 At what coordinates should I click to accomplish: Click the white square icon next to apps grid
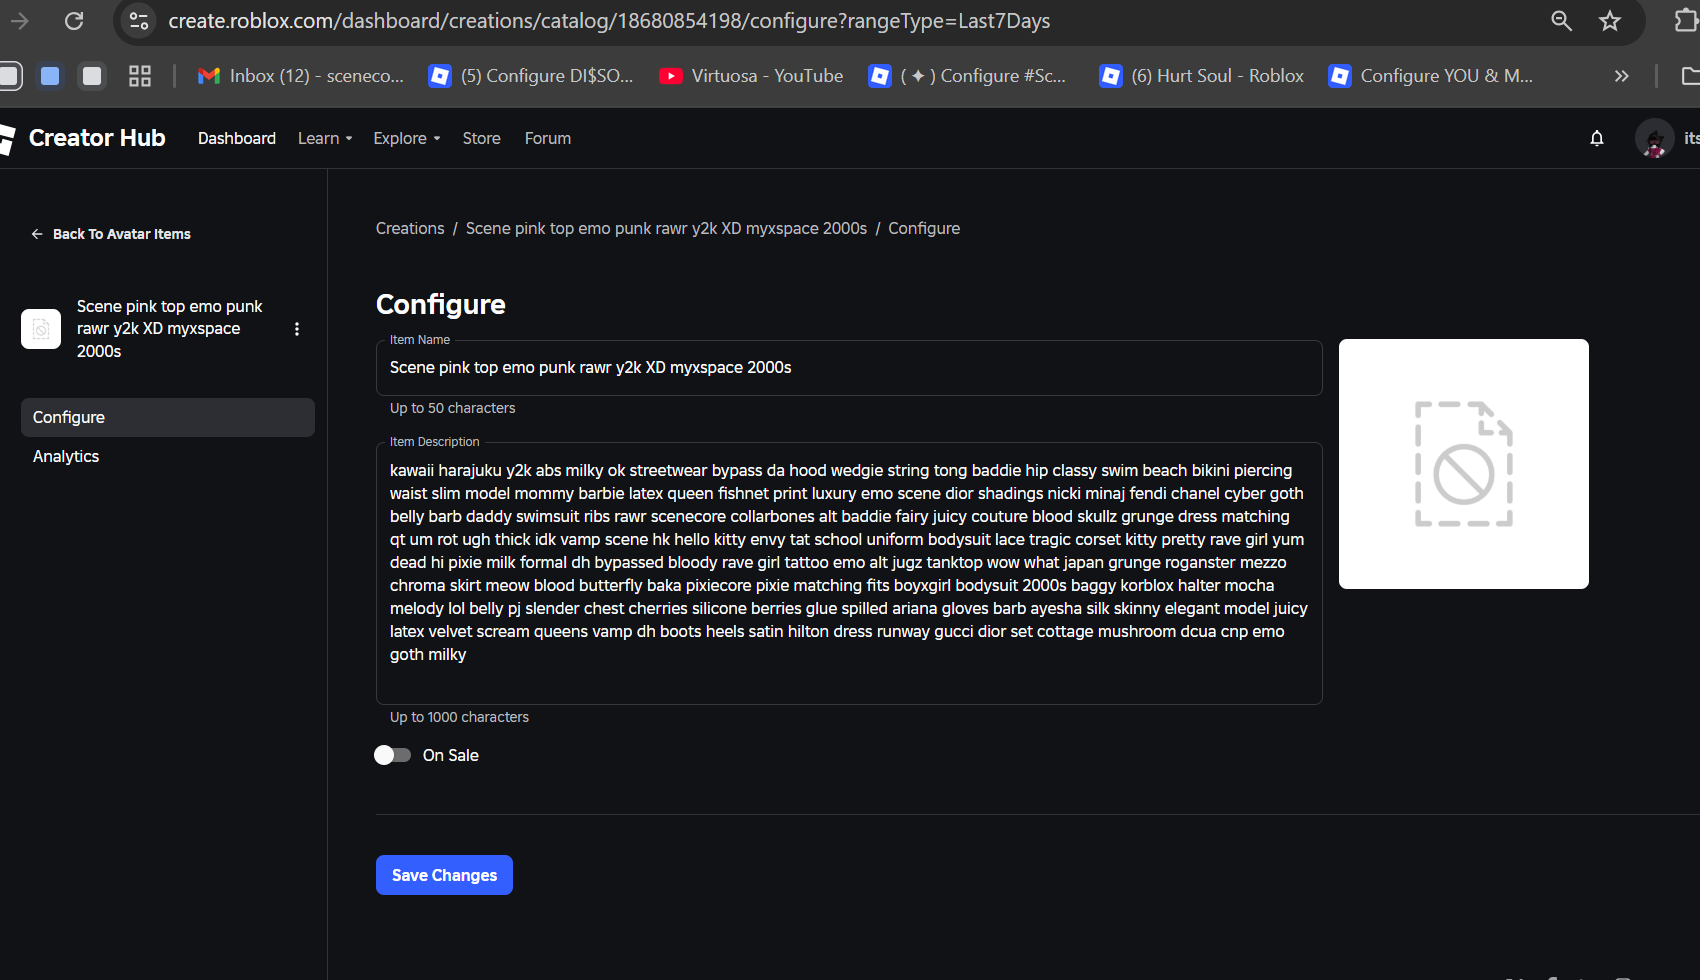(92, 76)
